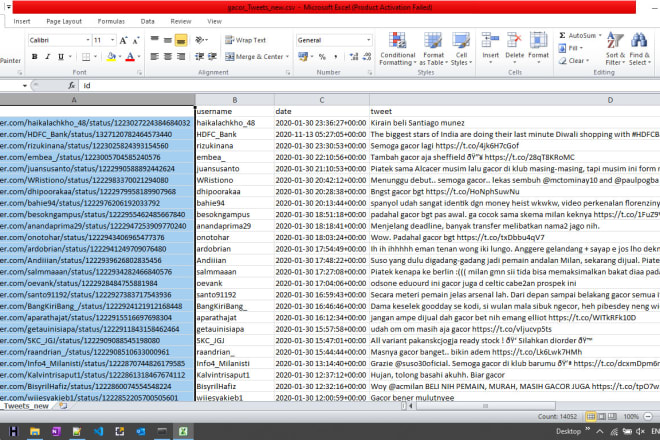
Task: Click AutoSum
Action: coord(577,35)
